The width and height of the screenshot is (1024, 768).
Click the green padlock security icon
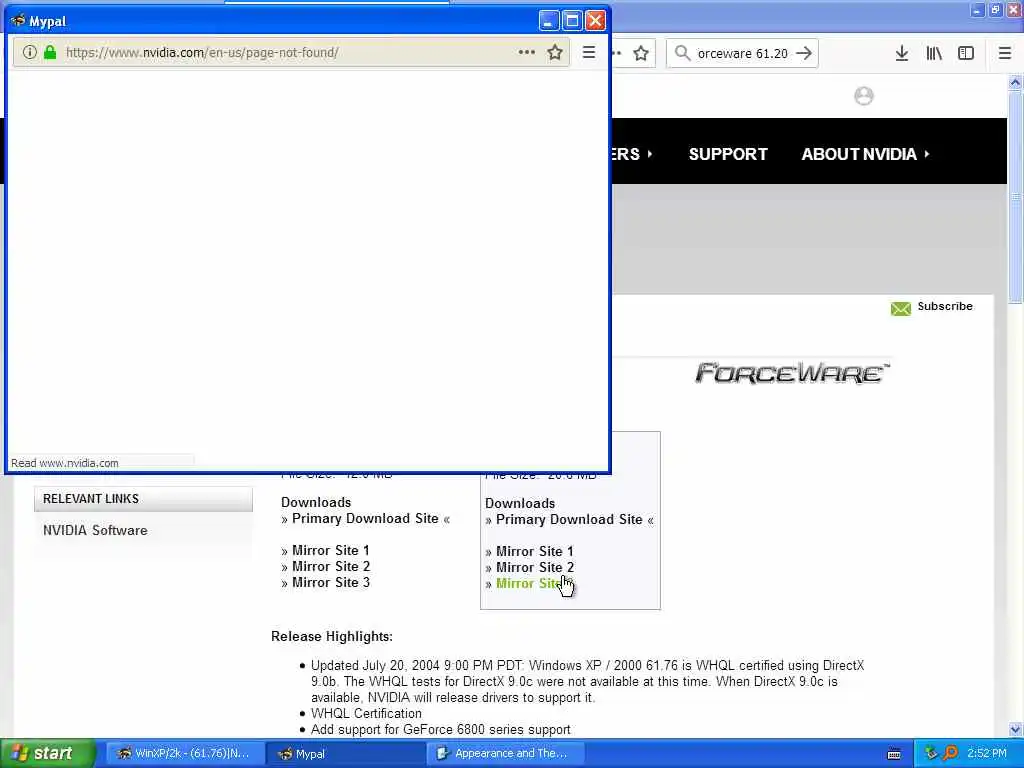(x=50, y=52)
